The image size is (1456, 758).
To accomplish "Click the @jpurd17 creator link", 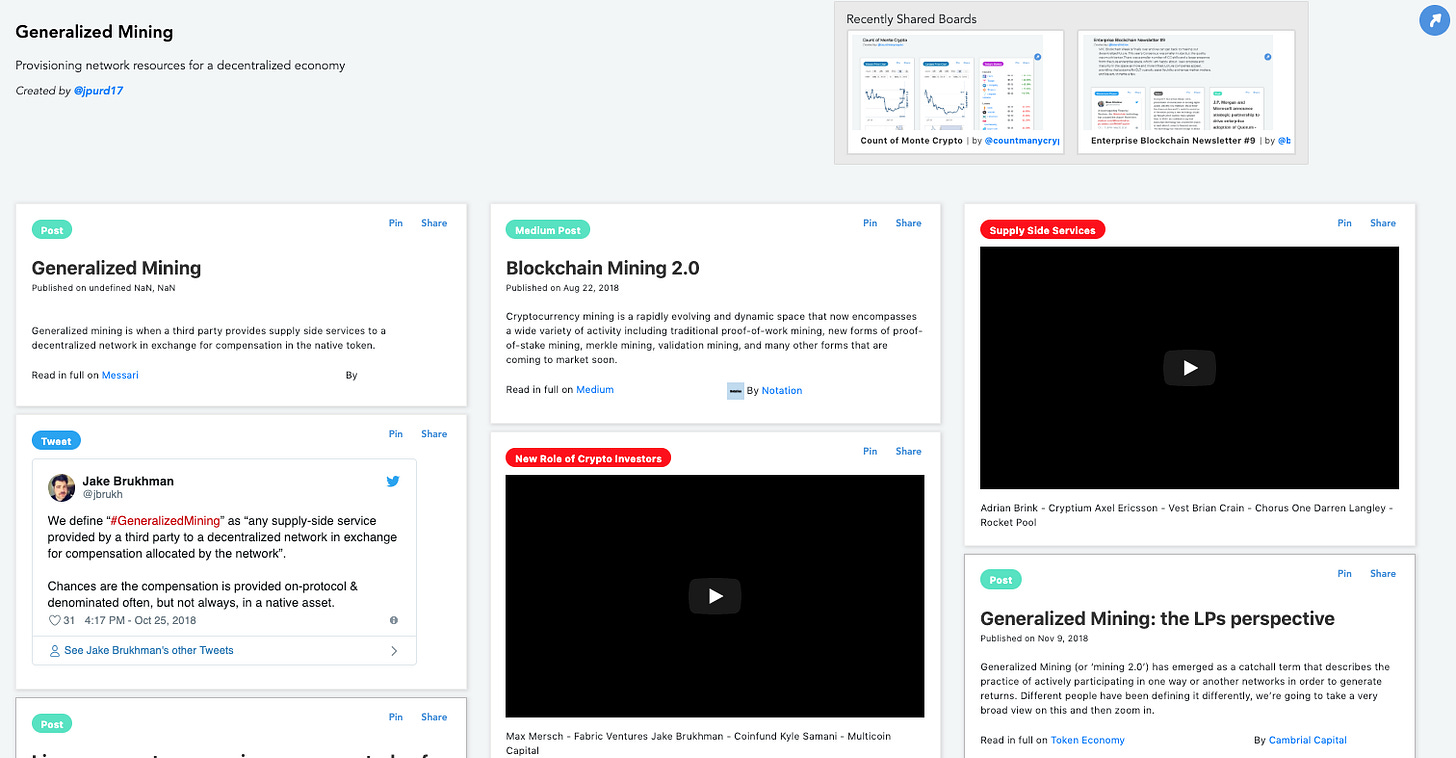I will [98, 91].
